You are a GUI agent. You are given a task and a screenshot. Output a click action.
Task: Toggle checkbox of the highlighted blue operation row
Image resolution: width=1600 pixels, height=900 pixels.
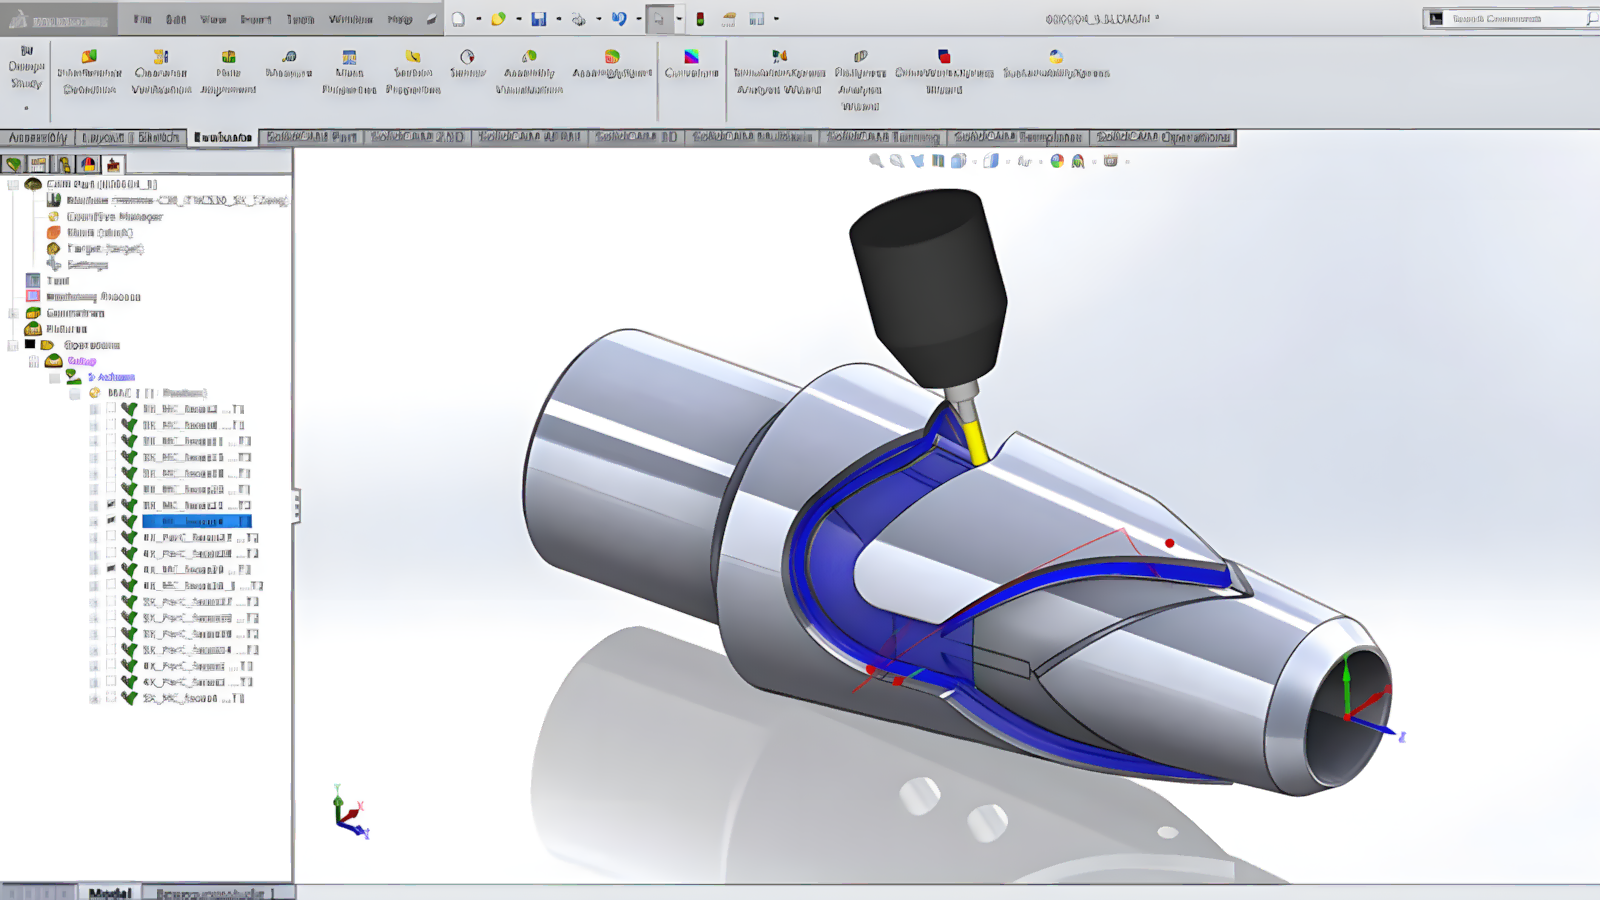[x=111, y=521]
